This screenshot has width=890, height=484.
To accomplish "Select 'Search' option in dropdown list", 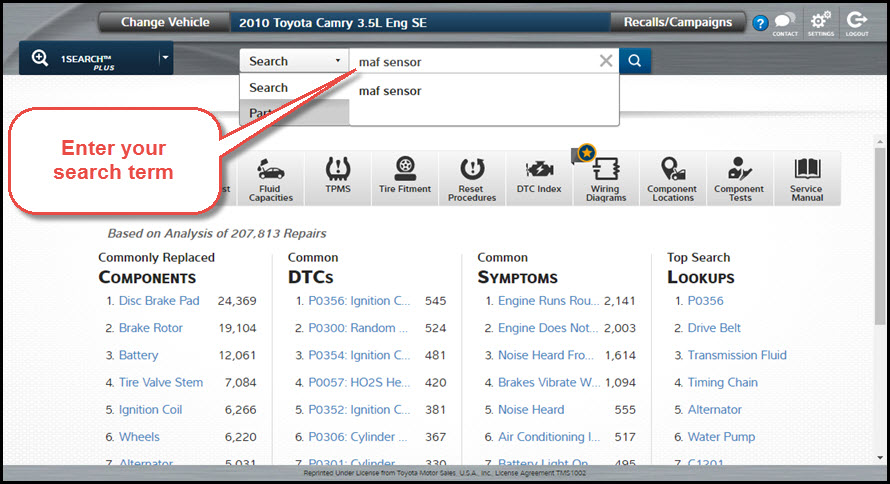I will tap(269, 88).
